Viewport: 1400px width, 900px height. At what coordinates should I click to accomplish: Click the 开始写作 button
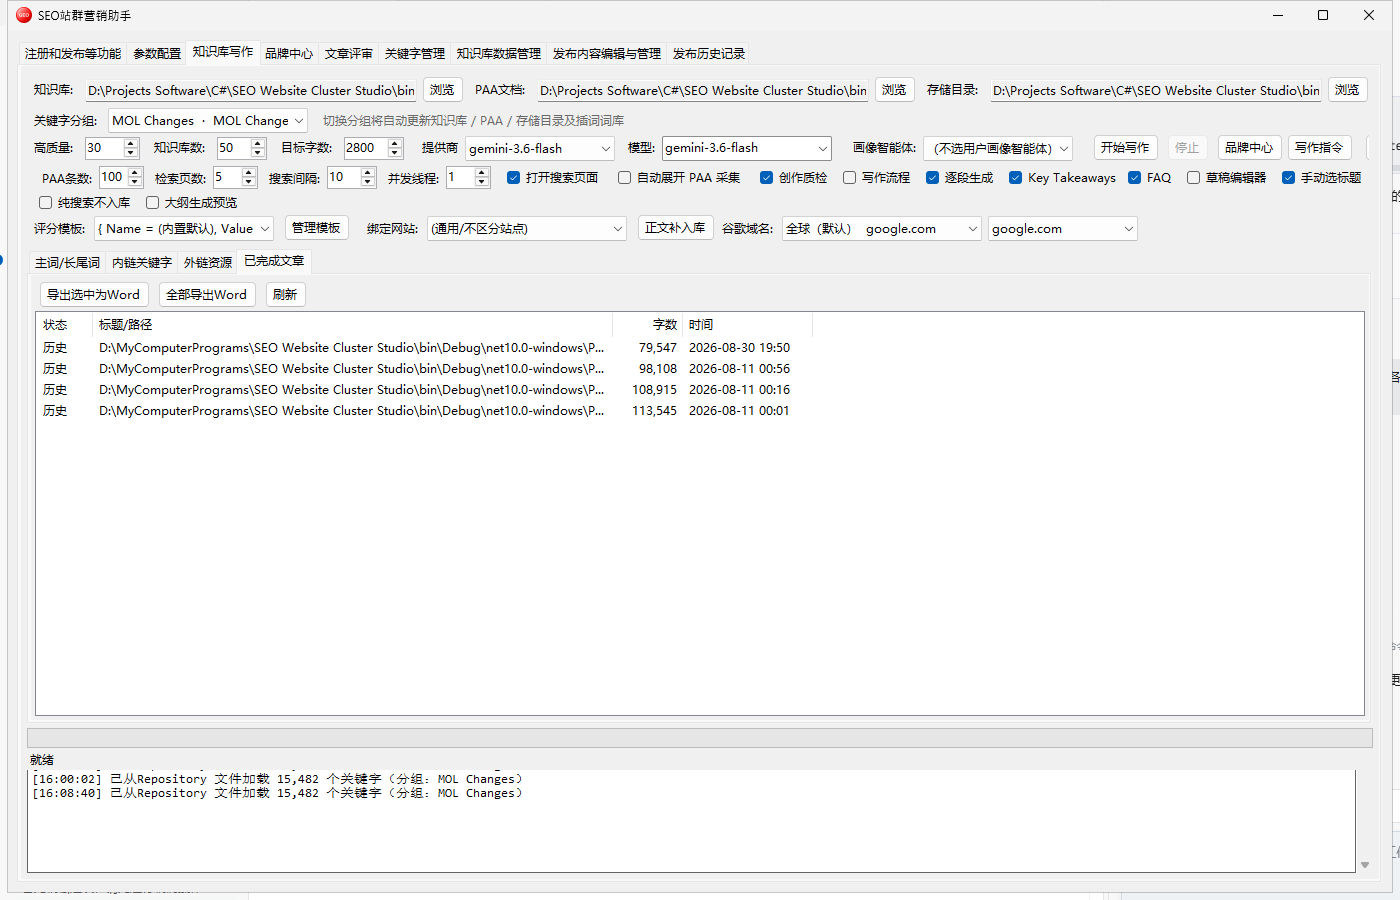click(1125, 148)
